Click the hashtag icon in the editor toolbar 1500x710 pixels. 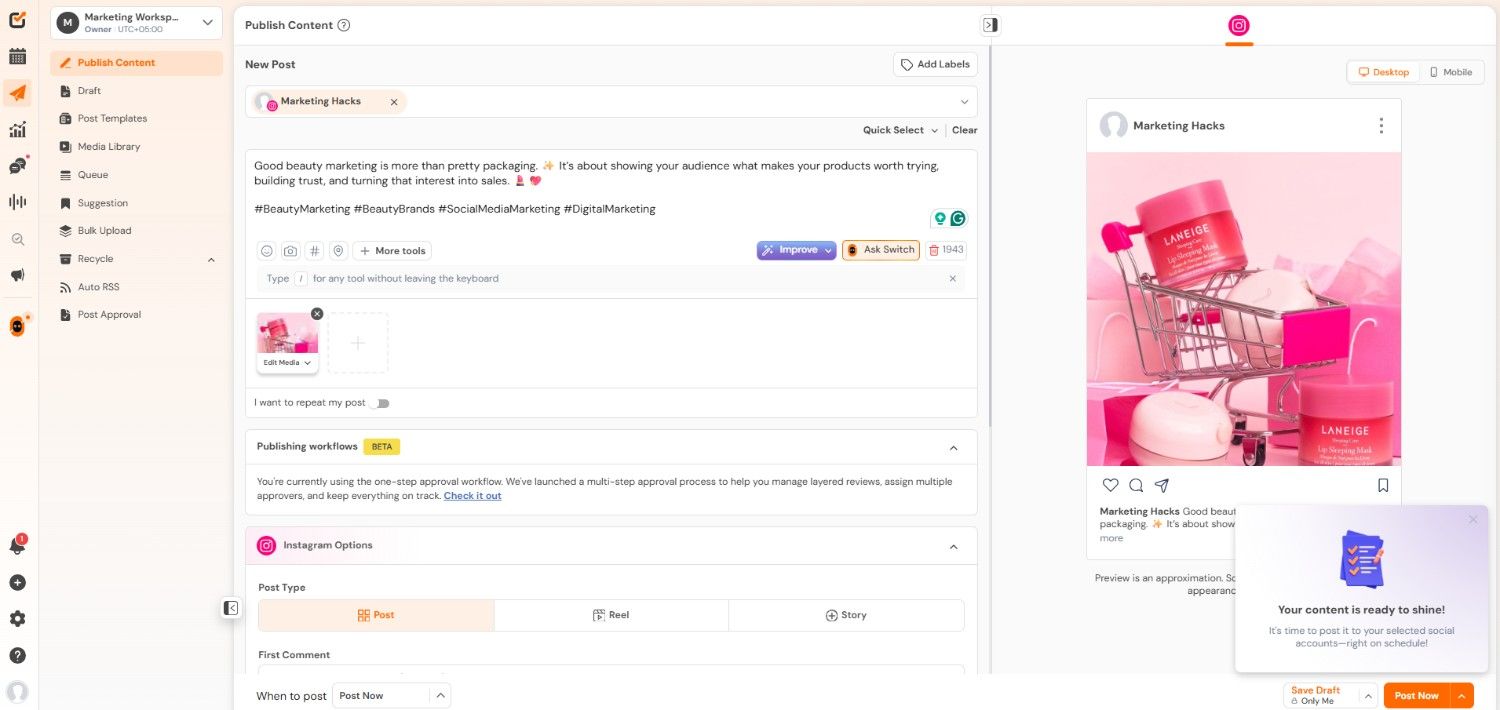pyautogui.click(x=314, y=251)
